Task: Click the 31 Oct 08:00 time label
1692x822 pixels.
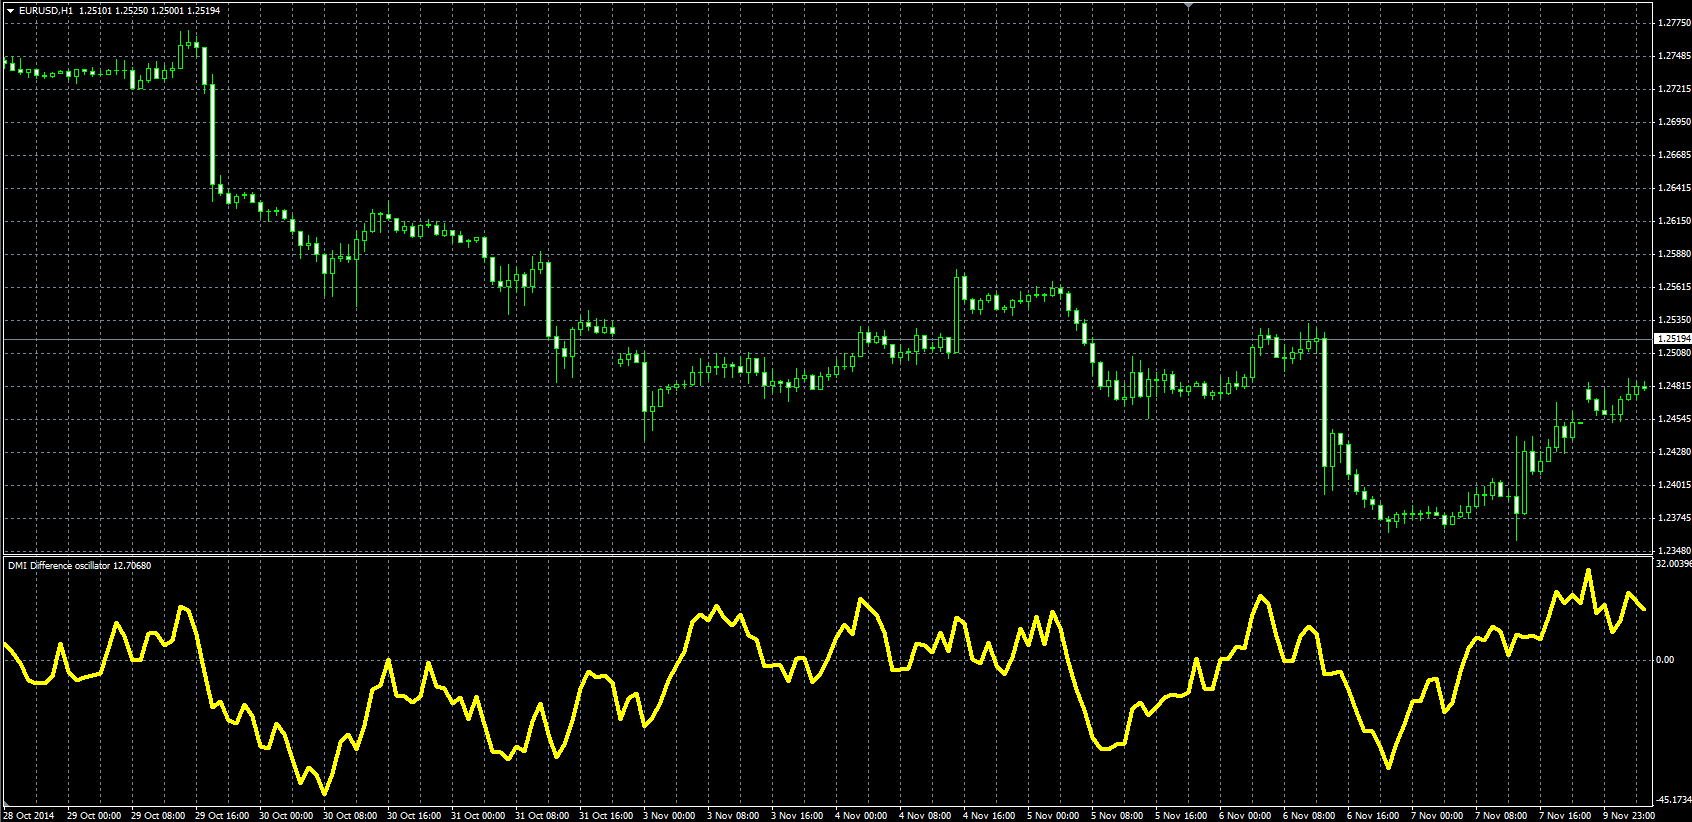Action: coord(542,816)
